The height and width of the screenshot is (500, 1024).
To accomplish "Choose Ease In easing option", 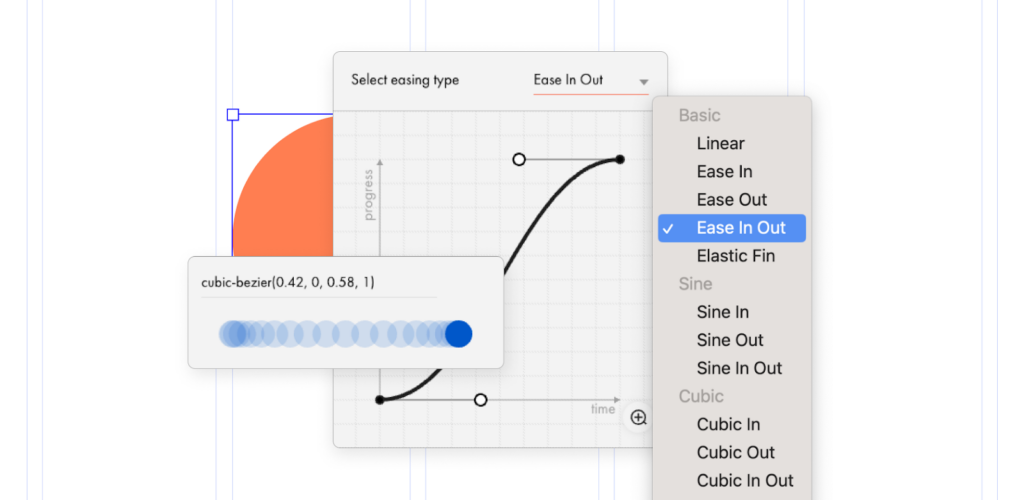I will [x=724, y=172].
